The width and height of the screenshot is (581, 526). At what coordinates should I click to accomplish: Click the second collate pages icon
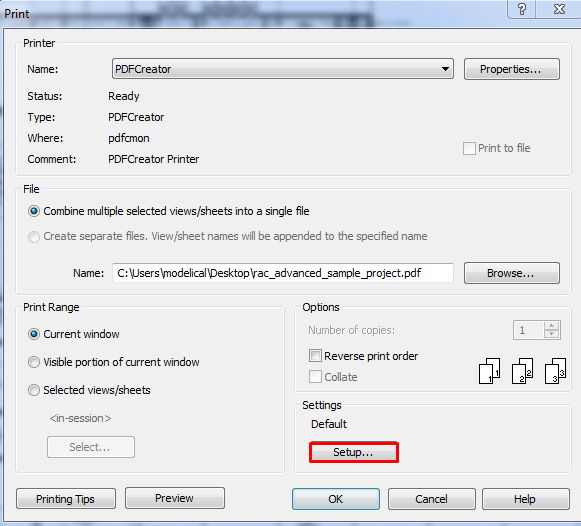click(x=522, y=371)
